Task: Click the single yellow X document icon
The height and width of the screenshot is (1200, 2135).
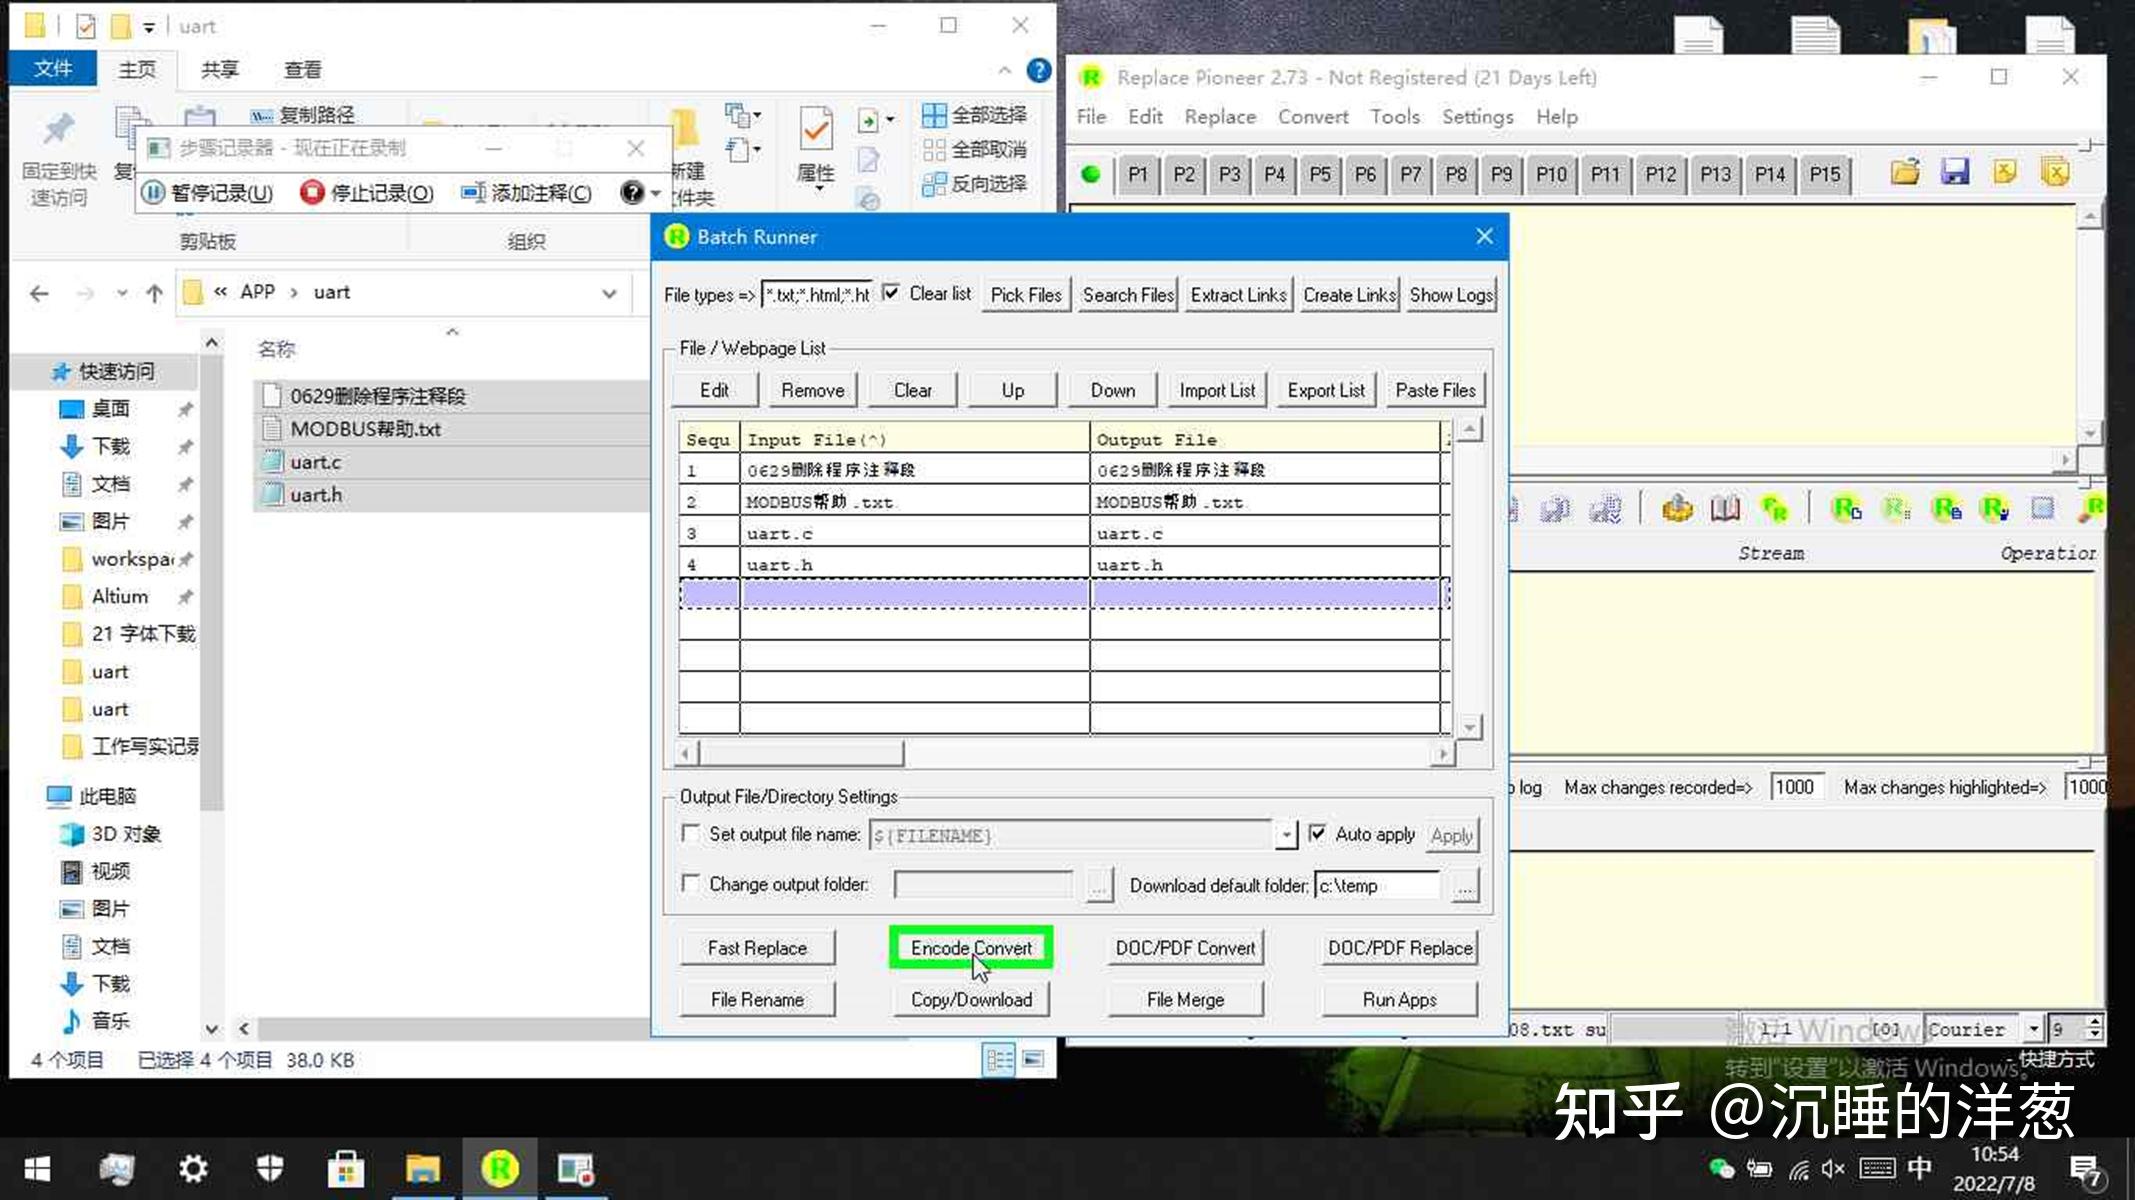Action: [2004, 172]
